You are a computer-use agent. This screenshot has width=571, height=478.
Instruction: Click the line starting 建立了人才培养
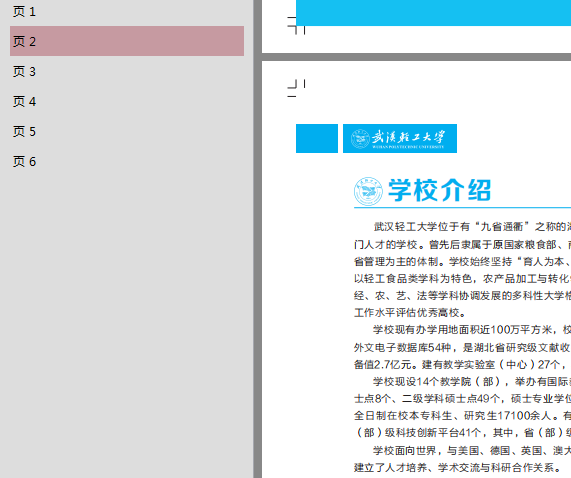tap(457, 467)
